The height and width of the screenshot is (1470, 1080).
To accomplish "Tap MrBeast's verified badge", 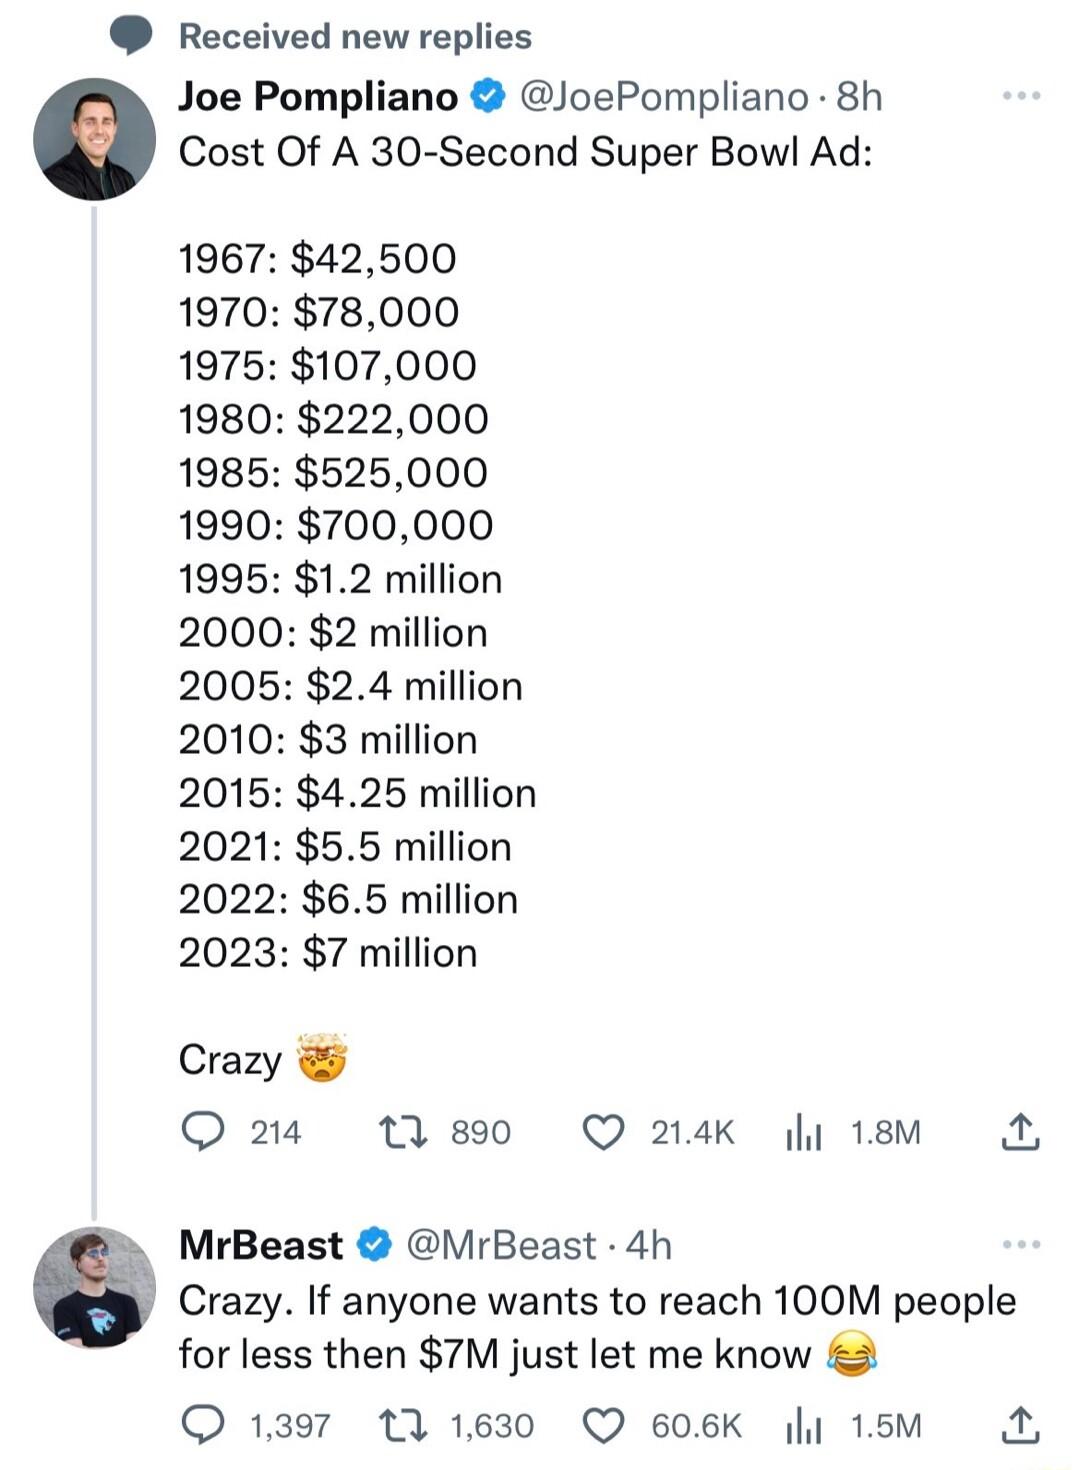I will pyautogui.click(x=372, y=1244).
